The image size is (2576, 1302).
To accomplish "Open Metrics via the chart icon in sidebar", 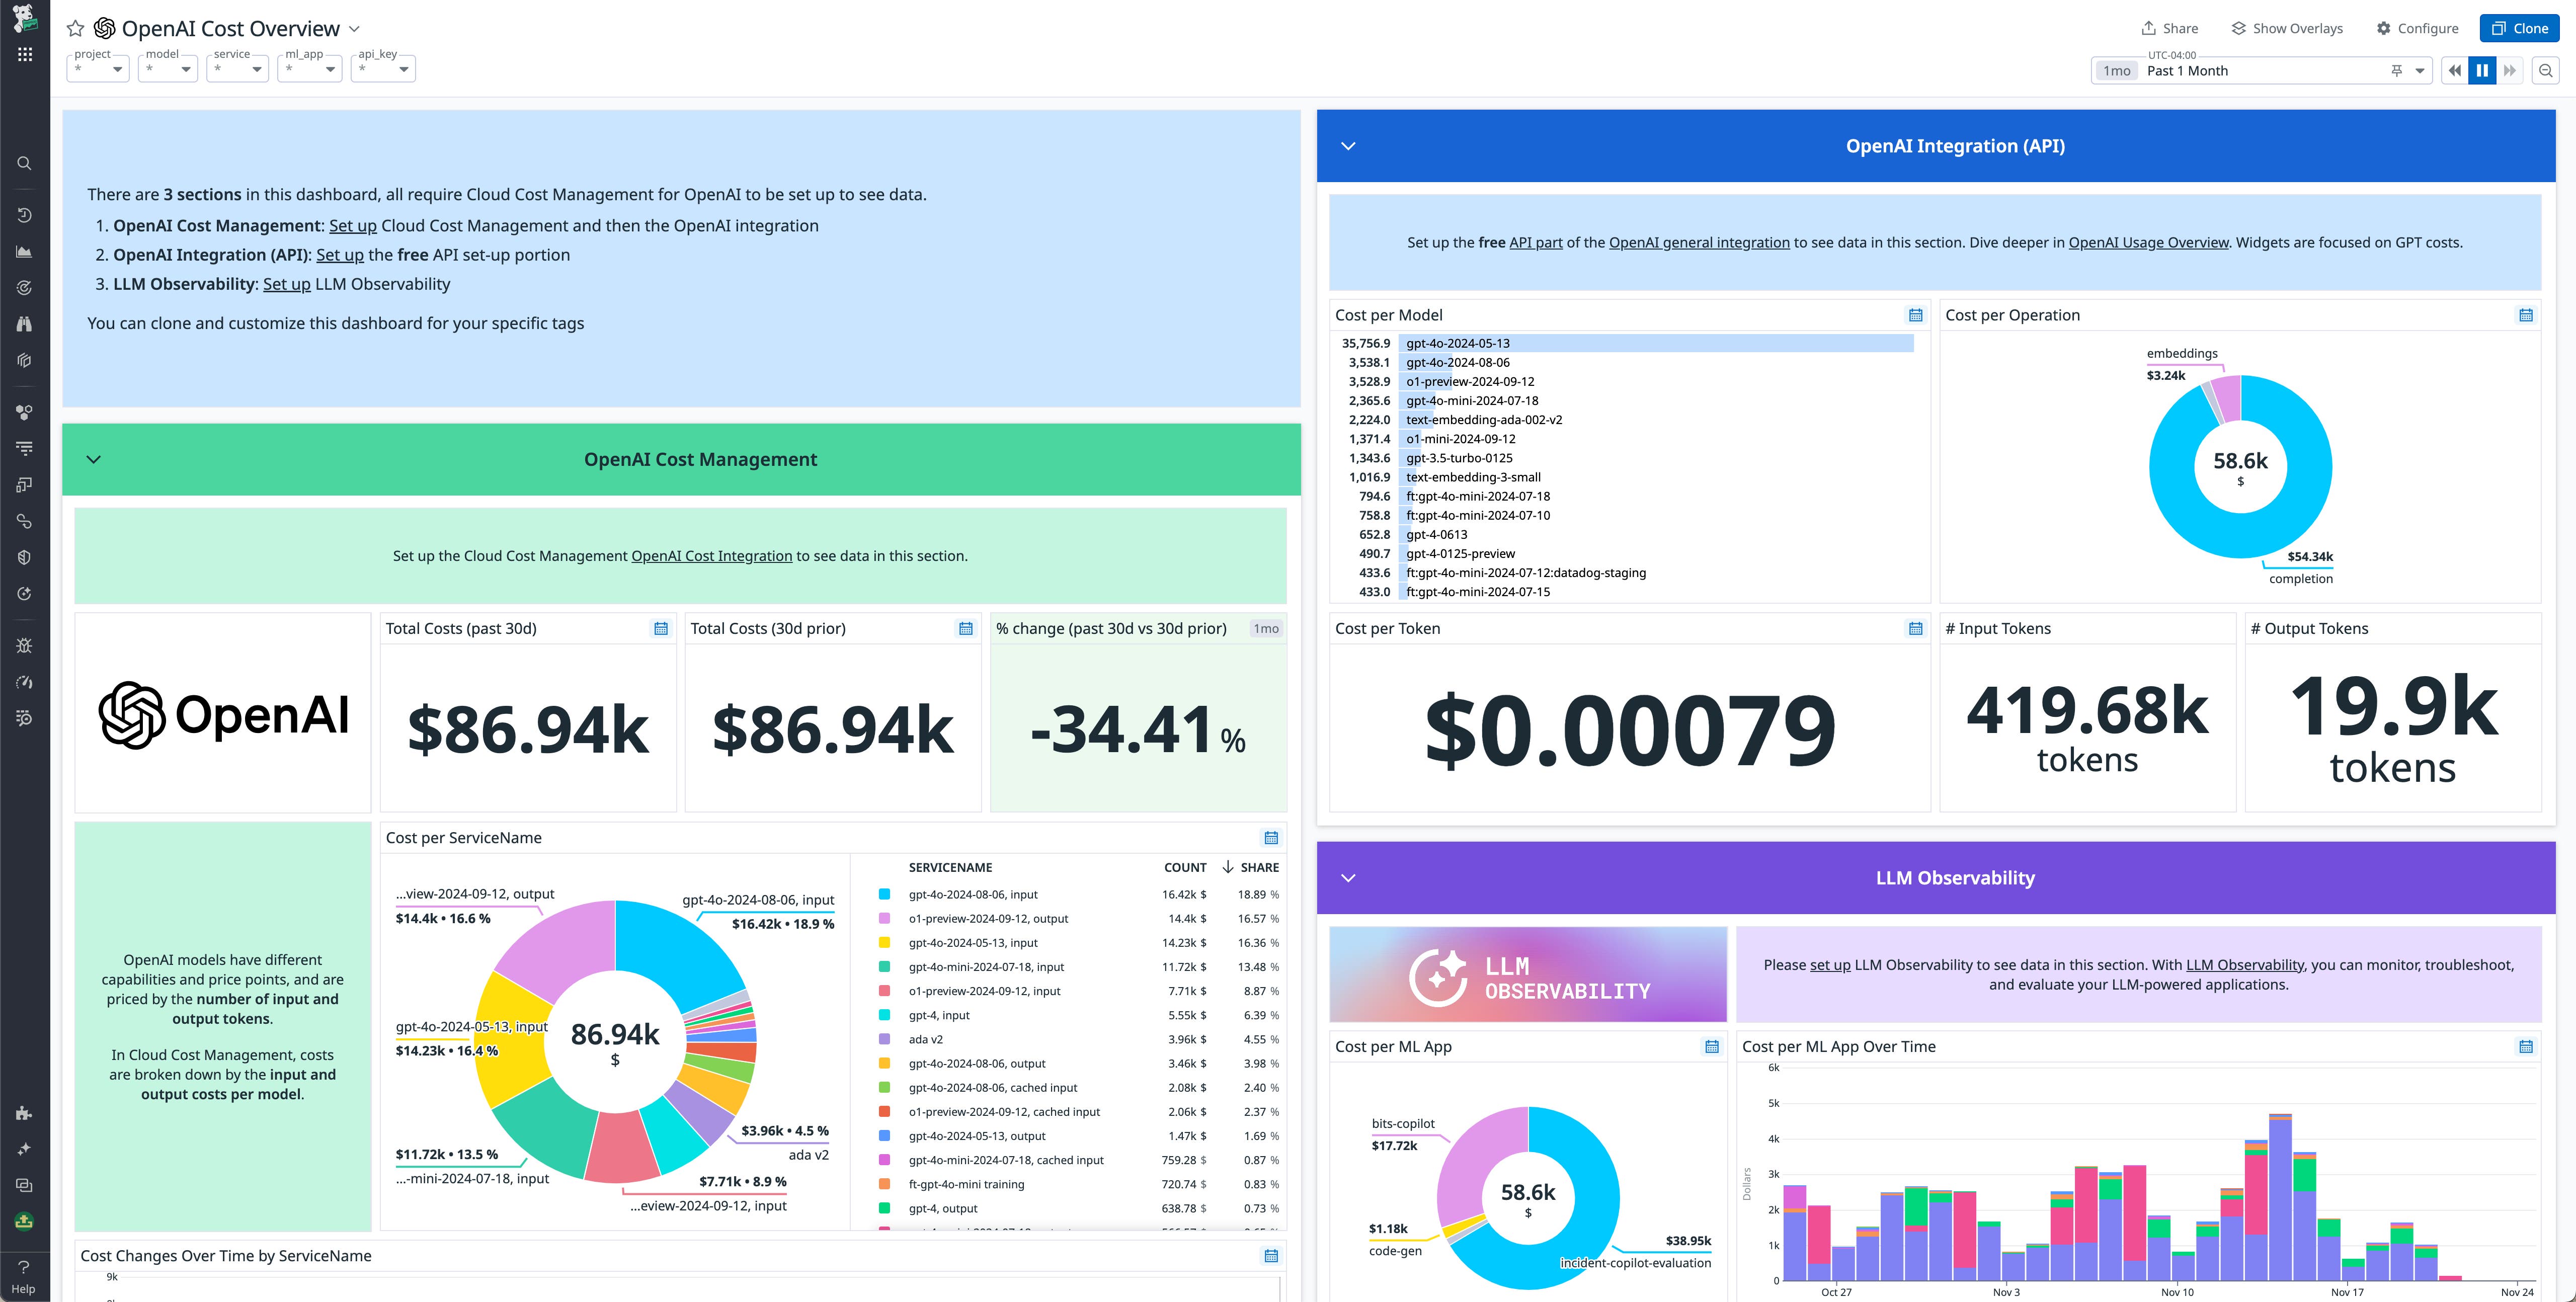I will click(24, 251).
